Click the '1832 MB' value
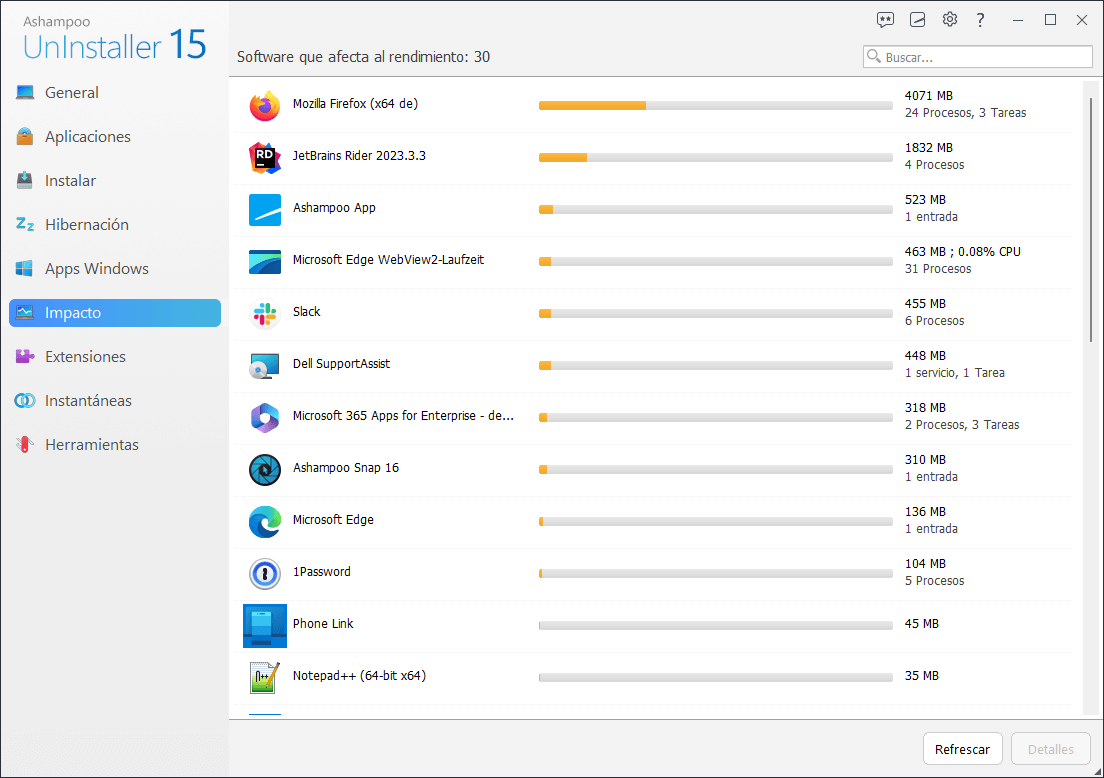 click(x=929, y=148)
